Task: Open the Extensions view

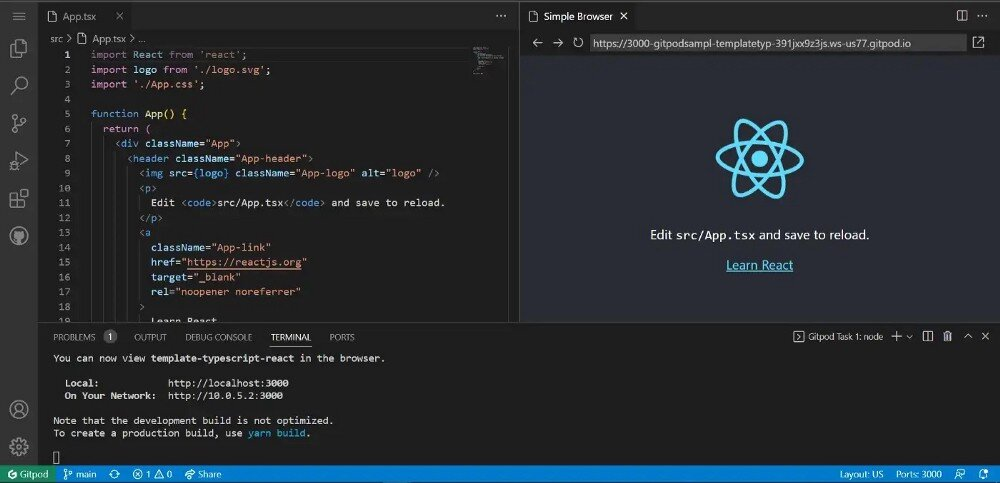Action: click(x=18, y=199)
